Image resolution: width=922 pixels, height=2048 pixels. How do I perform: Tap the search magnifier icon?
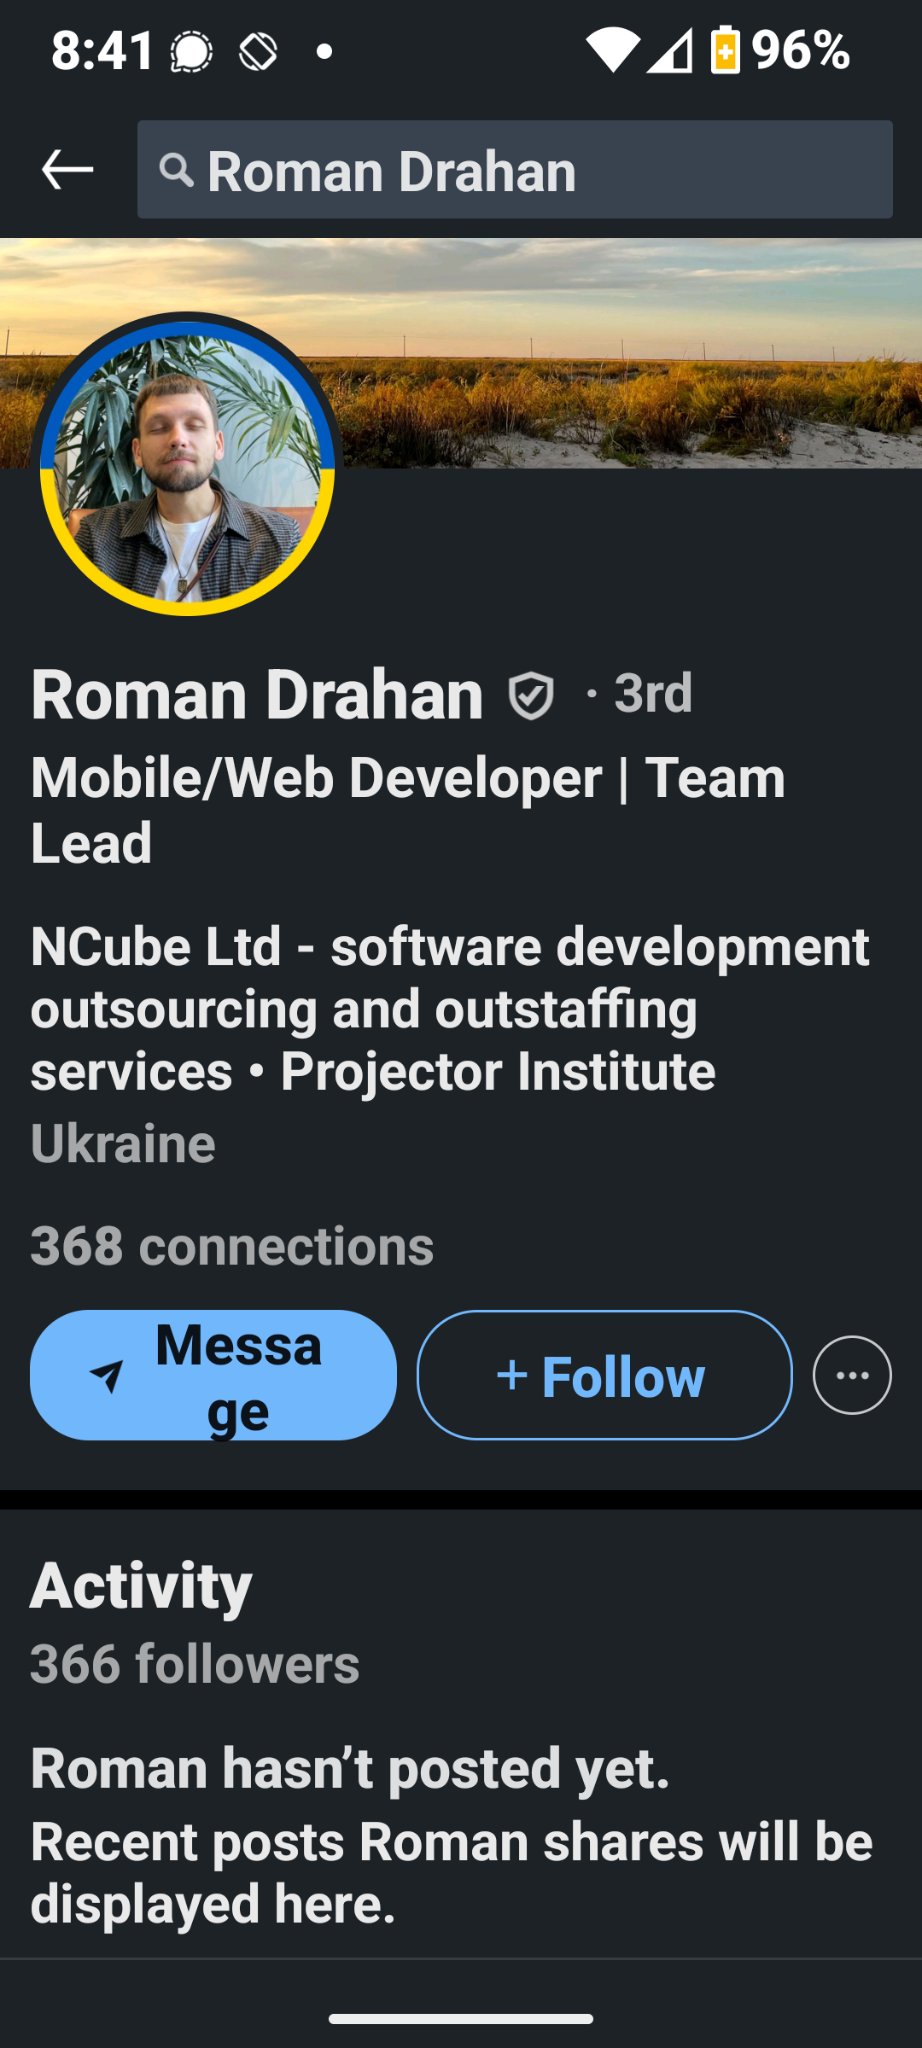coord(176,170)
